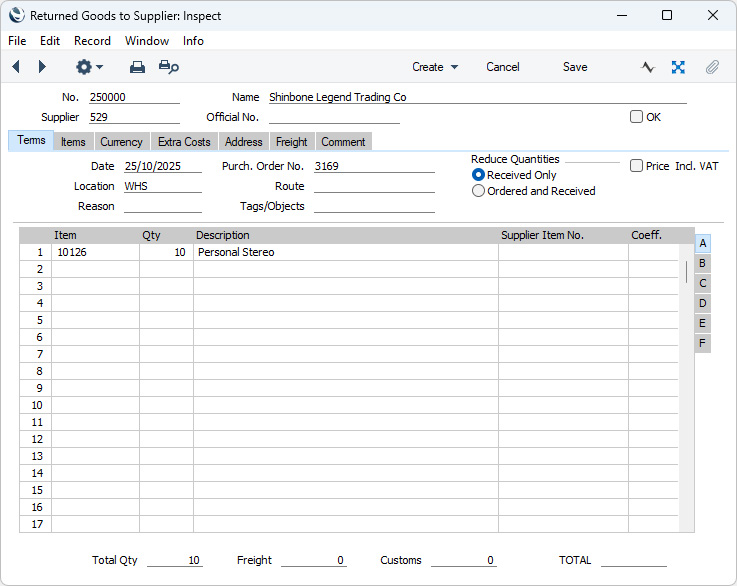Go to previous record arrow
737x586 pixels.
click(16, 67)
